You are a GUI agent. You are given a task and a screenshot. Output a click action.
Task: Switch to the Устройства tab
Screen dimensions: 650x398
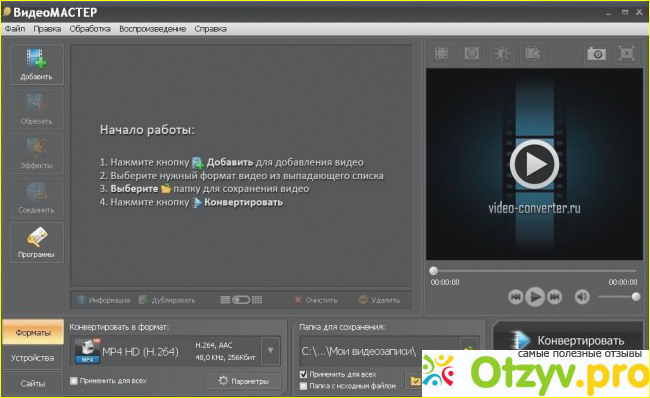[33, 358]
